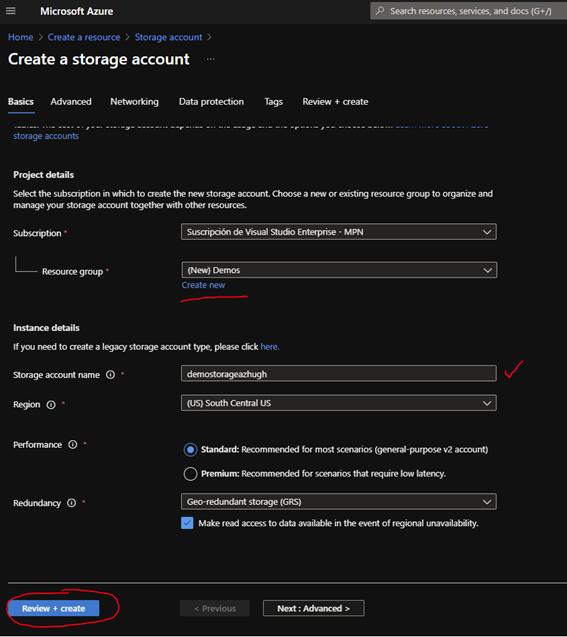
Task: Click the search resources, services, docs box
Action: 469,11
